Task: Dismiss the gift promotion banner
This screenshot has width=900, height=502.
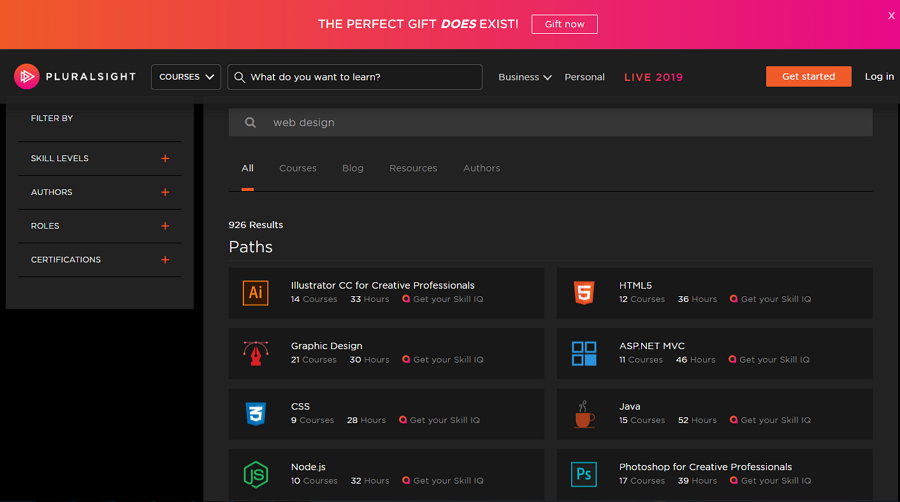Action: (x=891, y=16)
